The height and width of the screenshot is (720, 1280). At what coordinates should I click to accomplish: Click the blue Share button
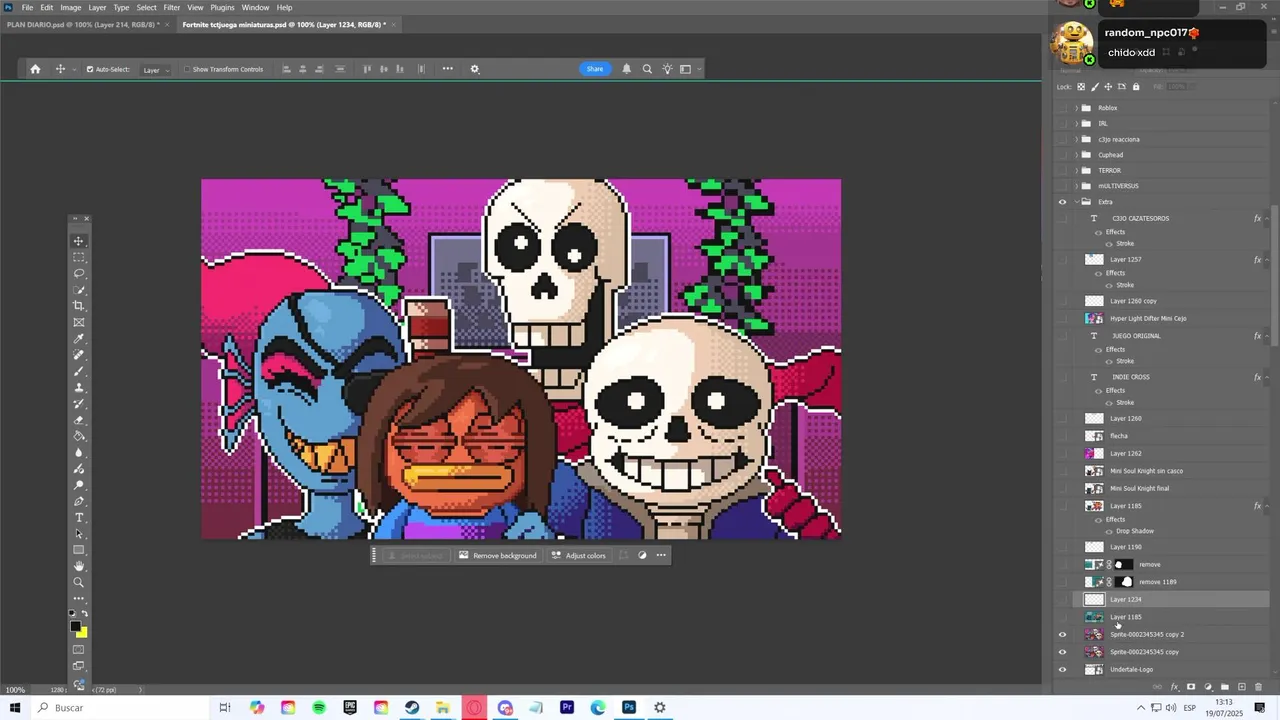pyautogui.click(x=595, y=69)
